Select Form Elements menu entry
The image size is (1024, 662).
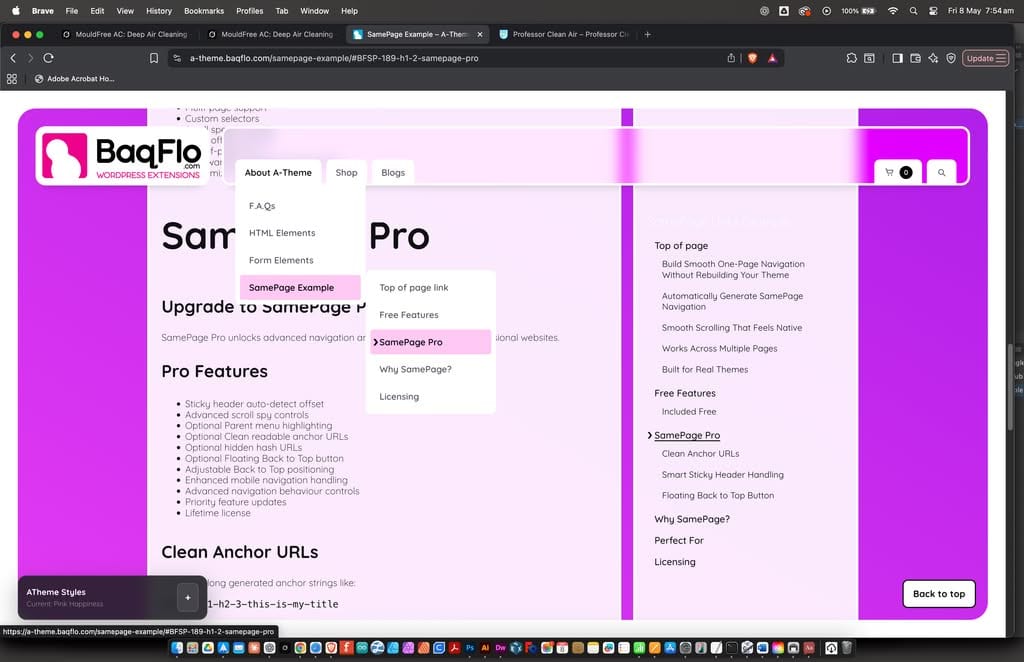(x=300, y=260)
